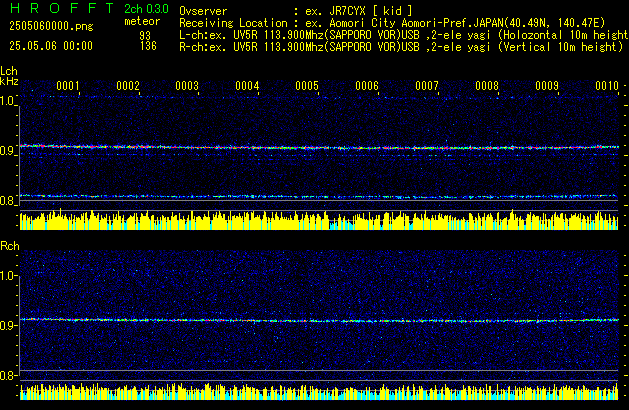
Task: Click the file name '2505060000.png'
Action: click(51, 26)
